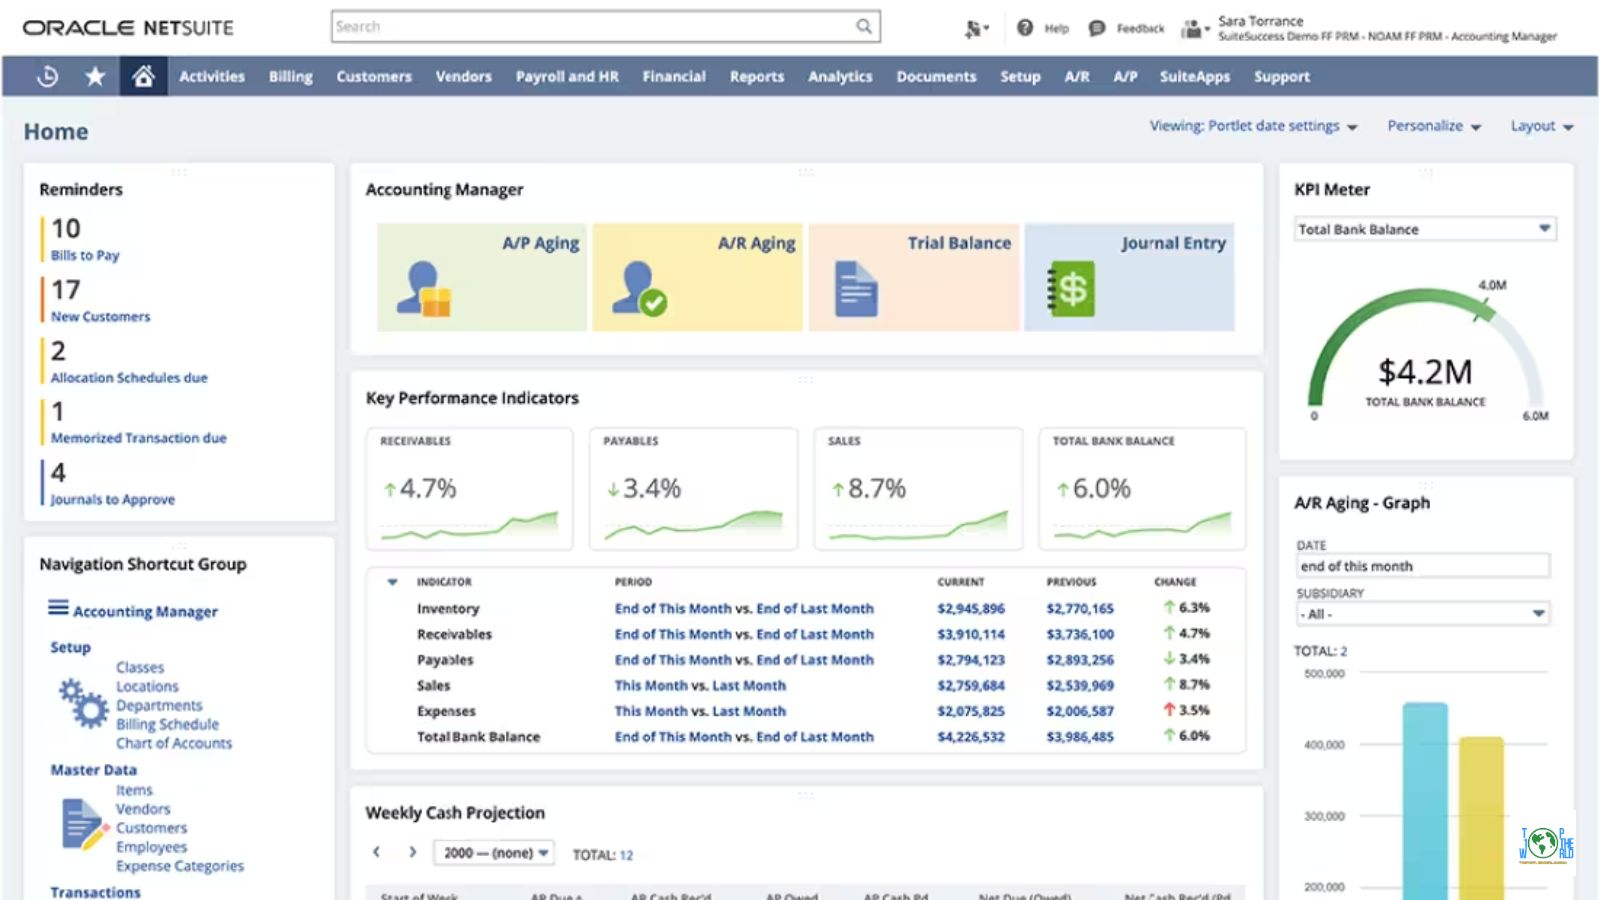Open the Customers menu
1600x900 pixels.
[374, 76]
